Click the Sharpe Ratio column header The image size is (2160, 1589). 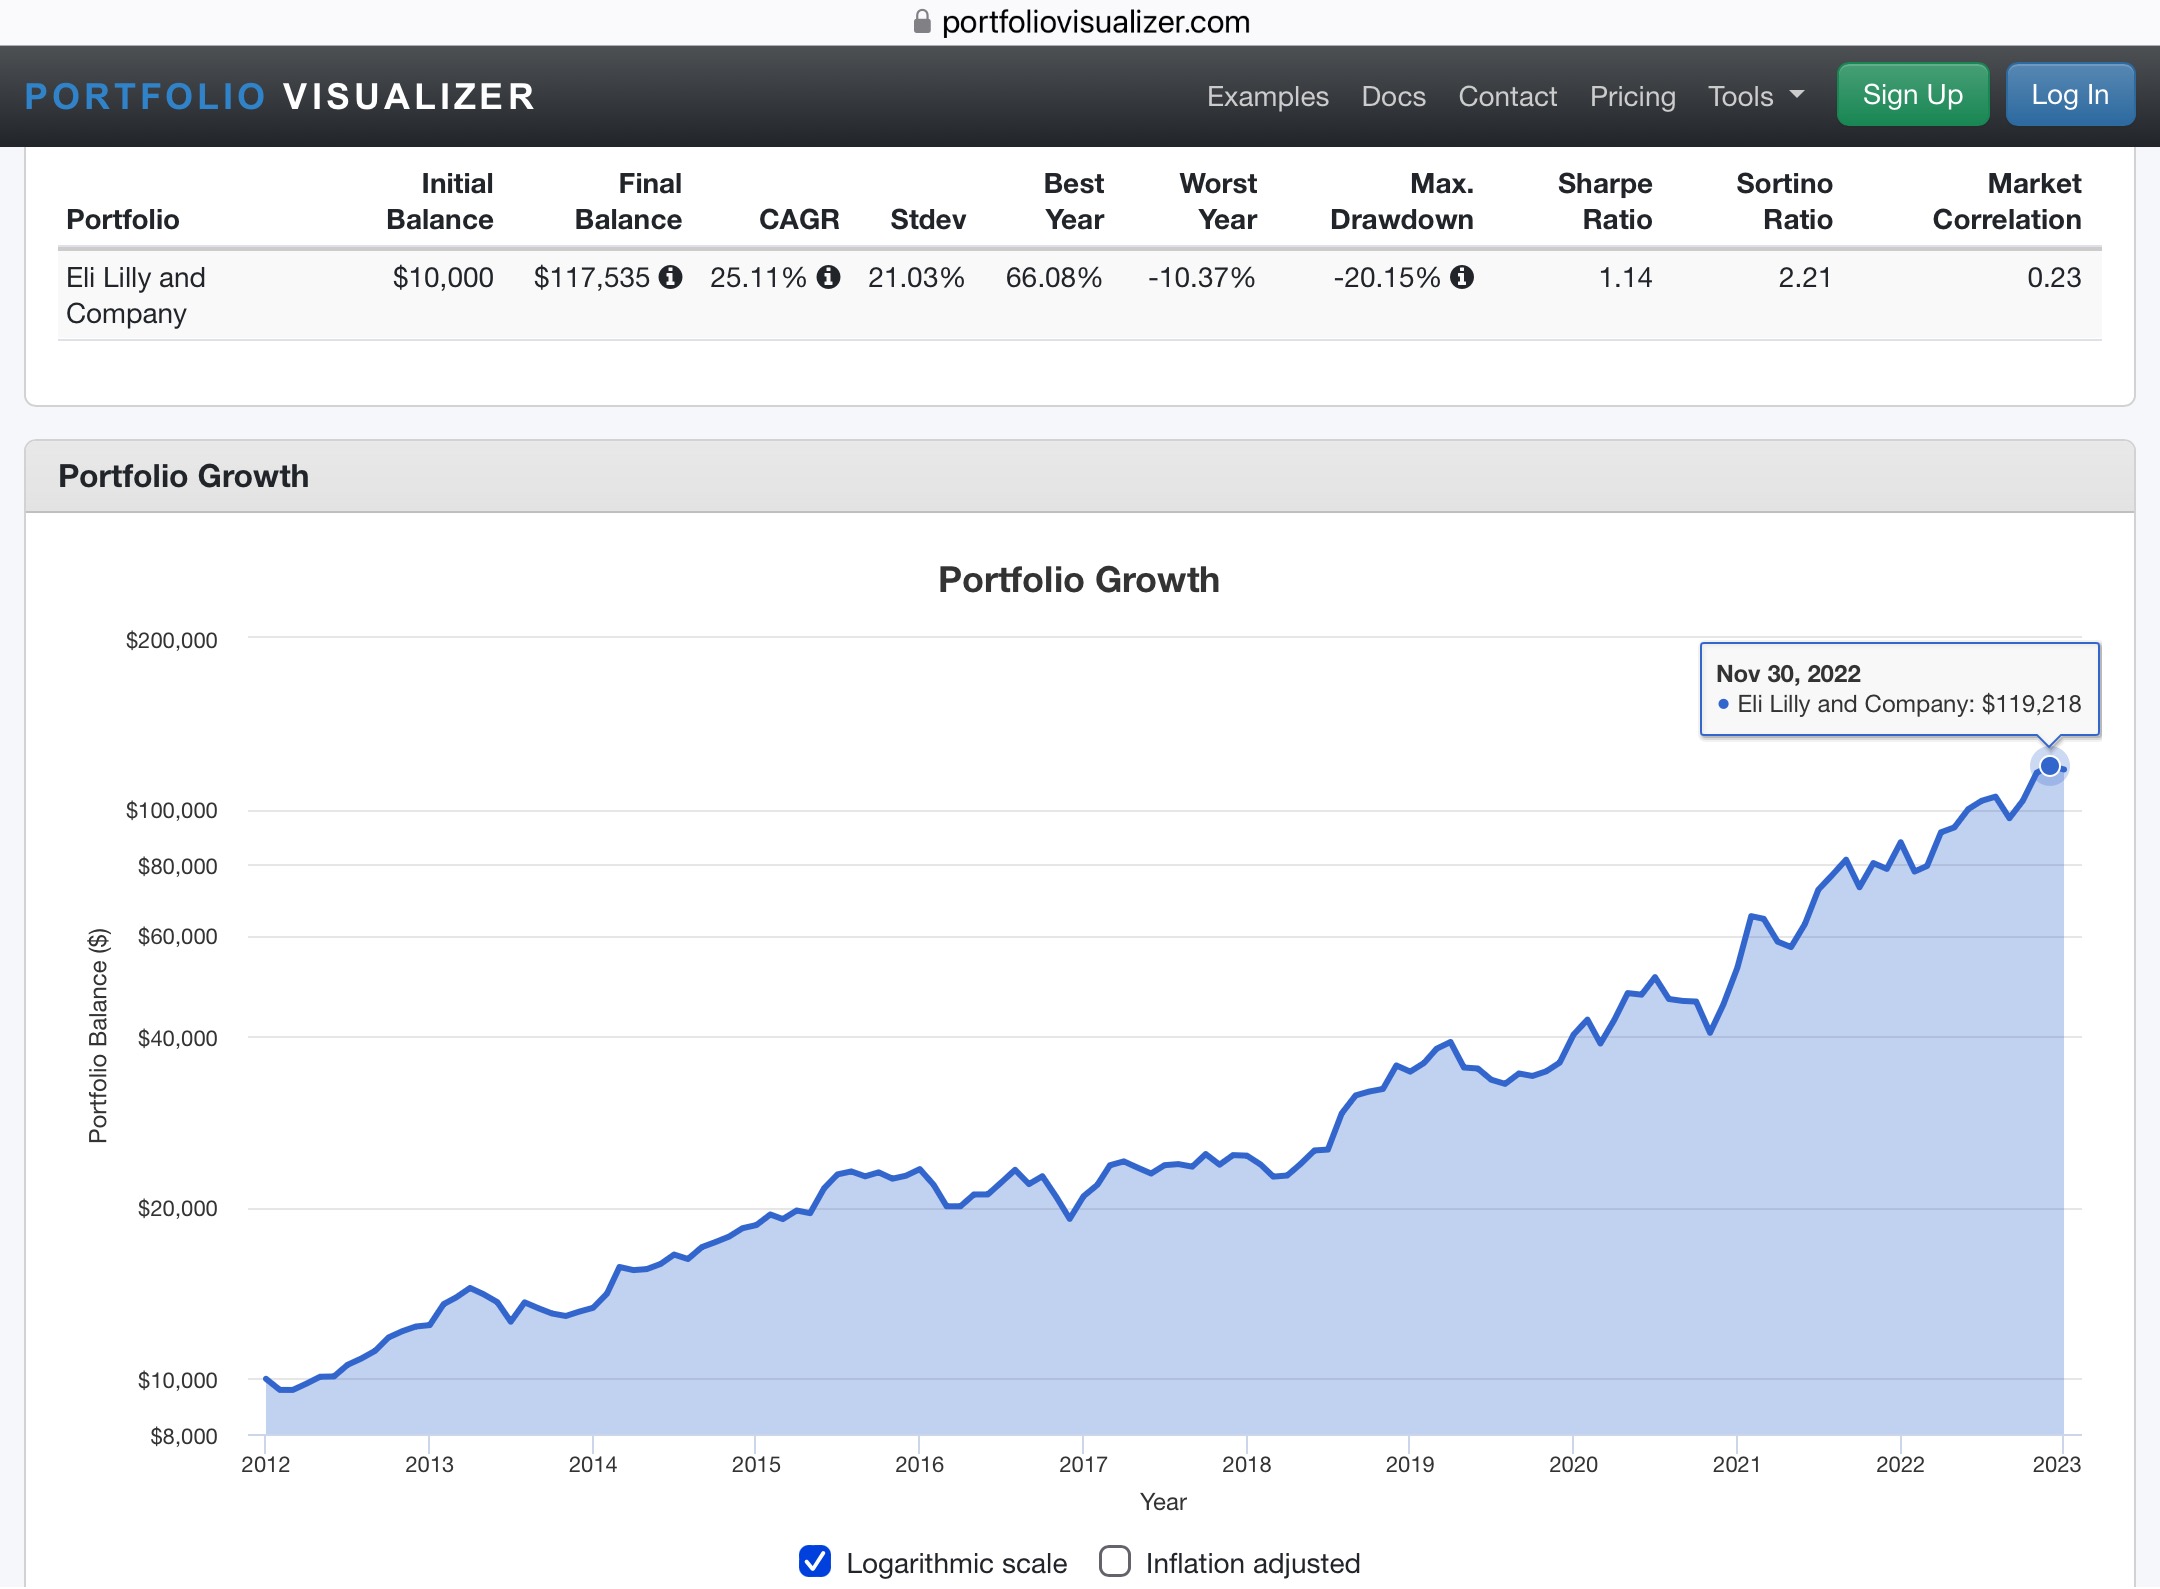(1604, 201)
